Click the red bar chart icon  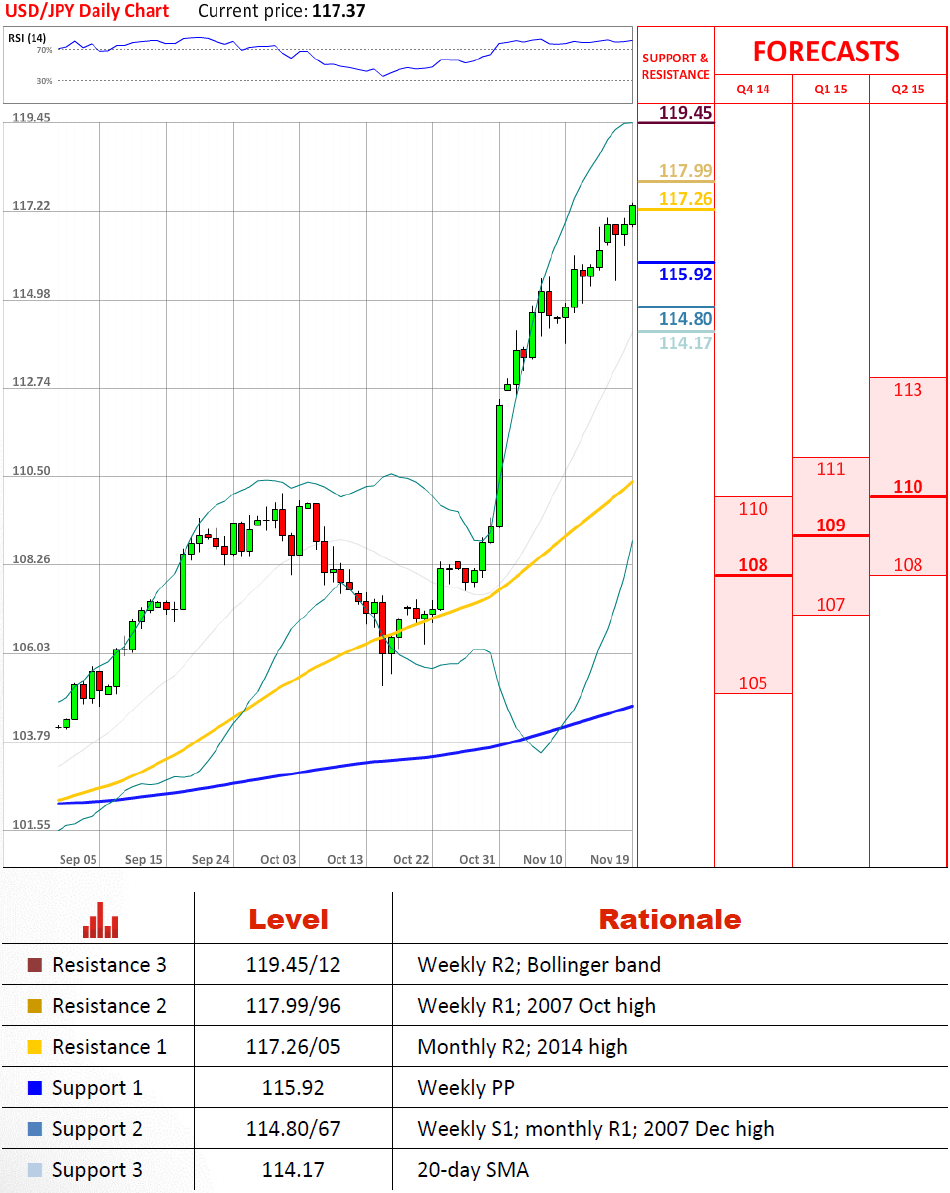tap(100, 920)
